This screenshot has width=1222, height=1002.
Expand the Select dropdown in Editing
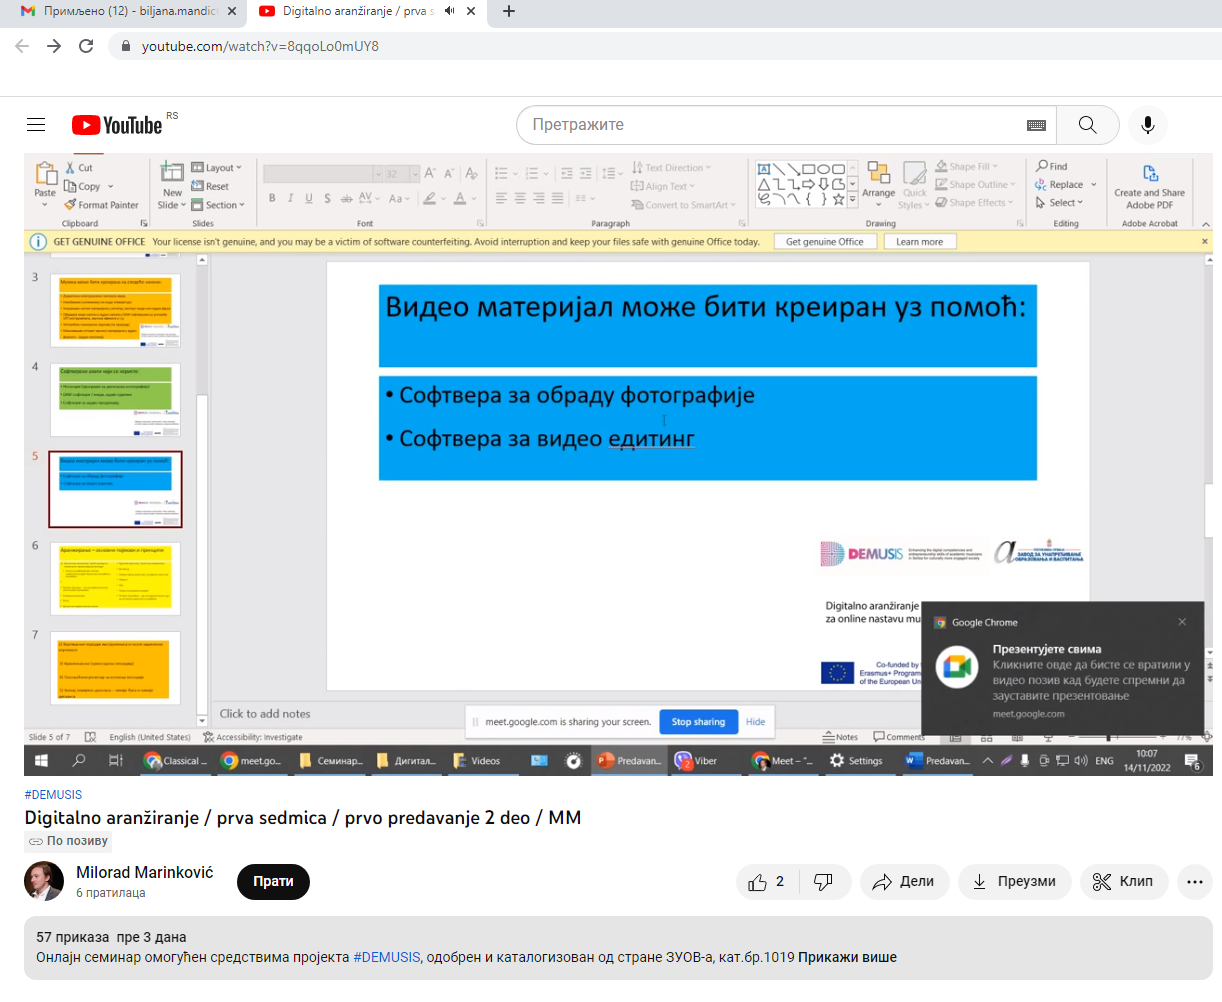coord(1059,203)
